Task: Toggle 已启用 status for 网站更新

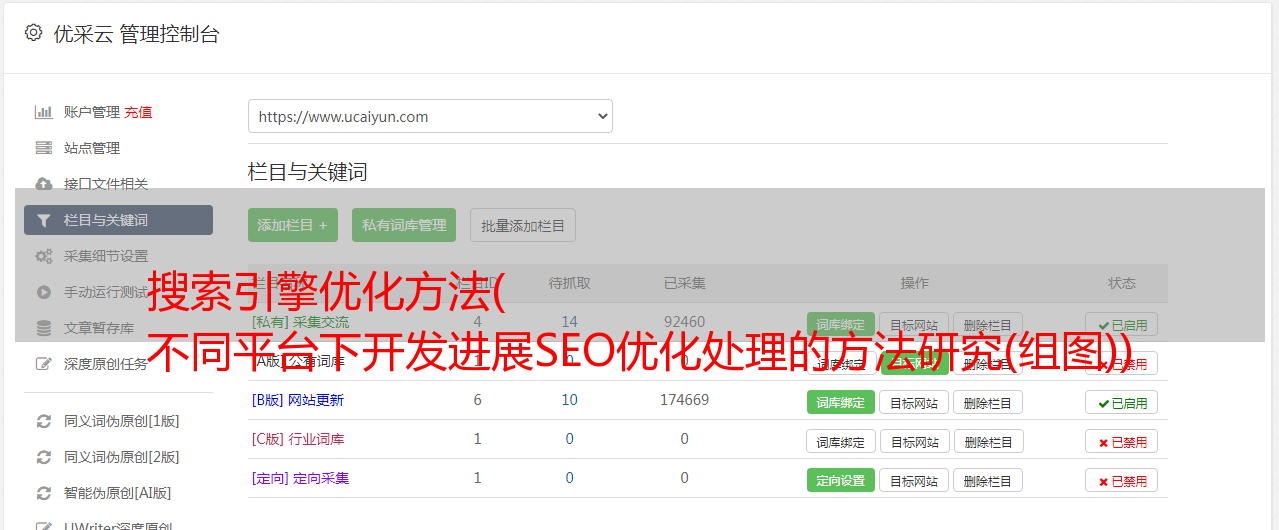Action: pyautogui.click(x=1122, y=402)
